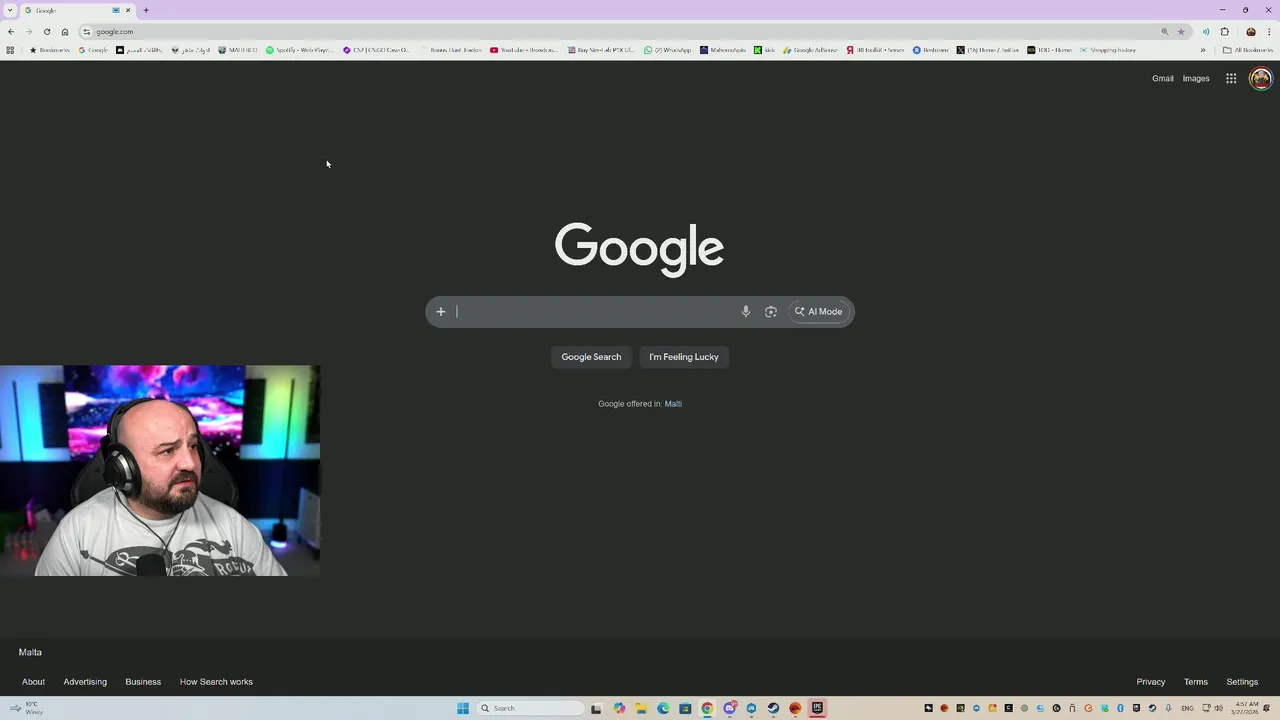Viewport: 1280px width, 720px height.
Task: Switch Google language to Malti
Action: point(673,404)
